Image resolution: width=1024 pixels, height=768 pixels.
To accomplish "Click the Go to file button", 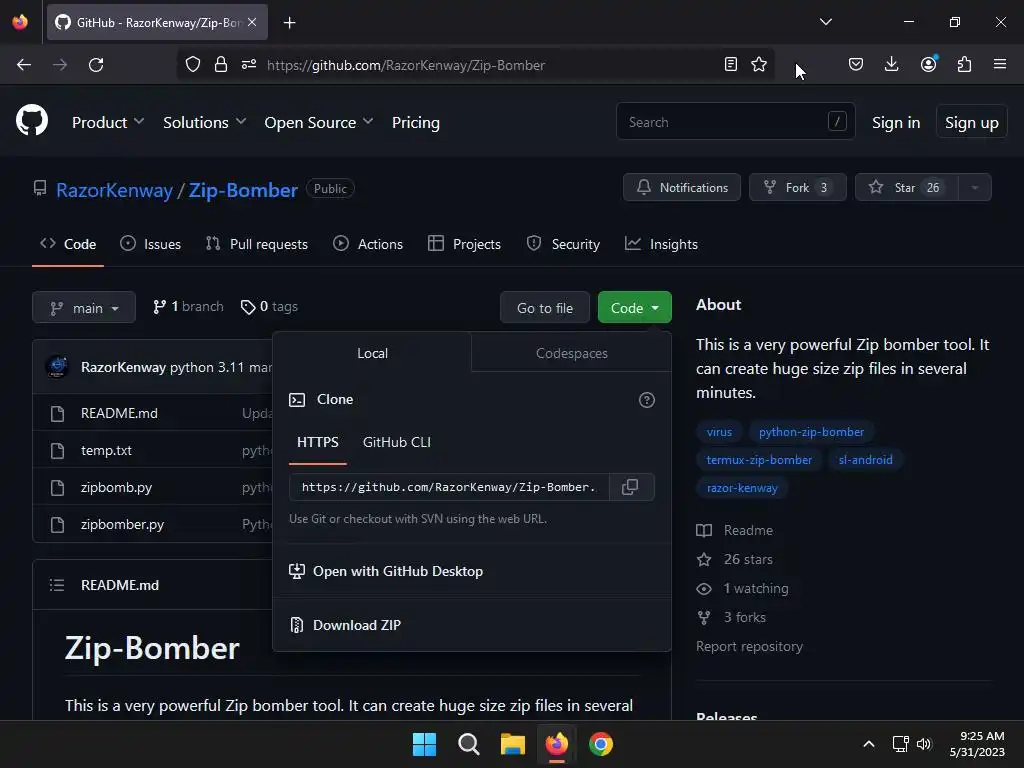I will click(545, 308).
